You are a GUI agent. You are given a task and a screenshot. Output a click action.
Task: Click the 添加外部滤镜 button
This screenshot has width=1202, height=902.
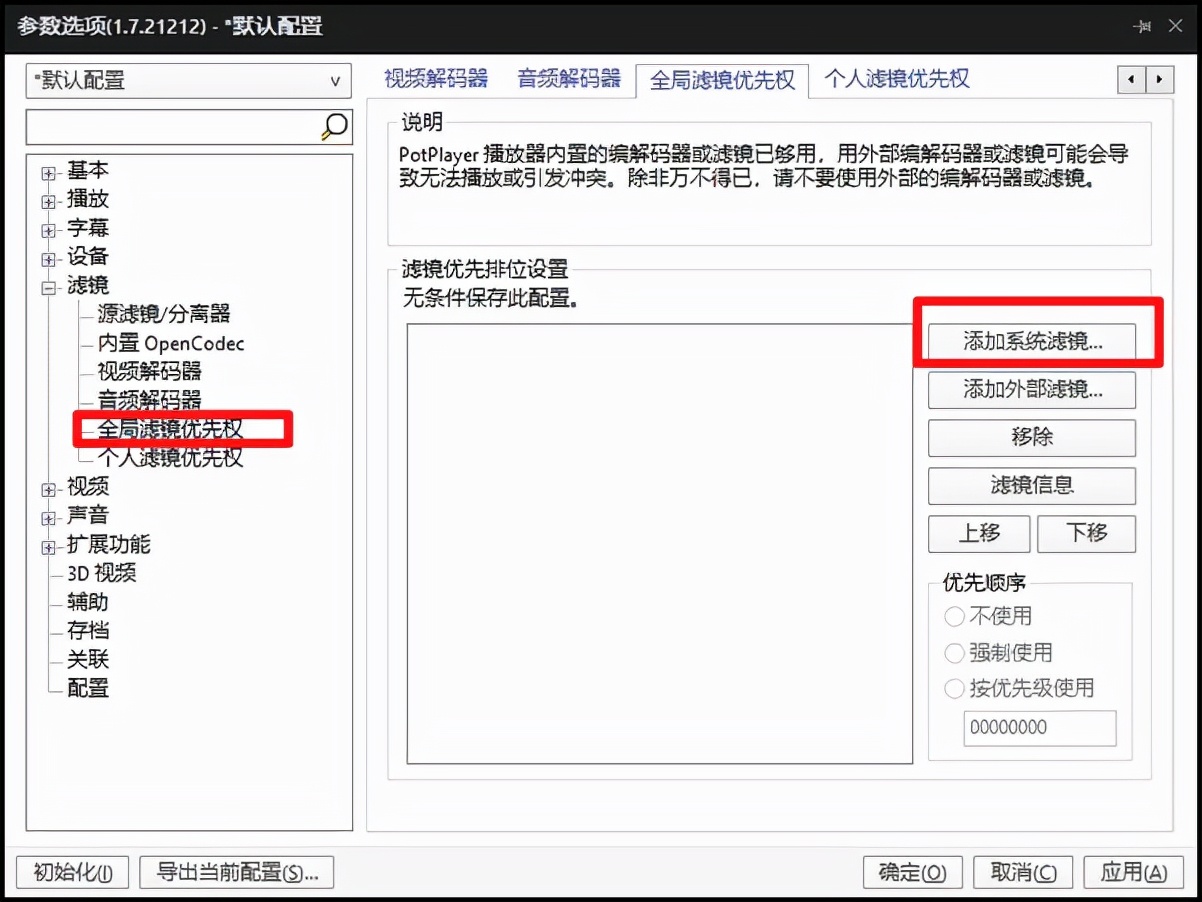coord(1031,390)
